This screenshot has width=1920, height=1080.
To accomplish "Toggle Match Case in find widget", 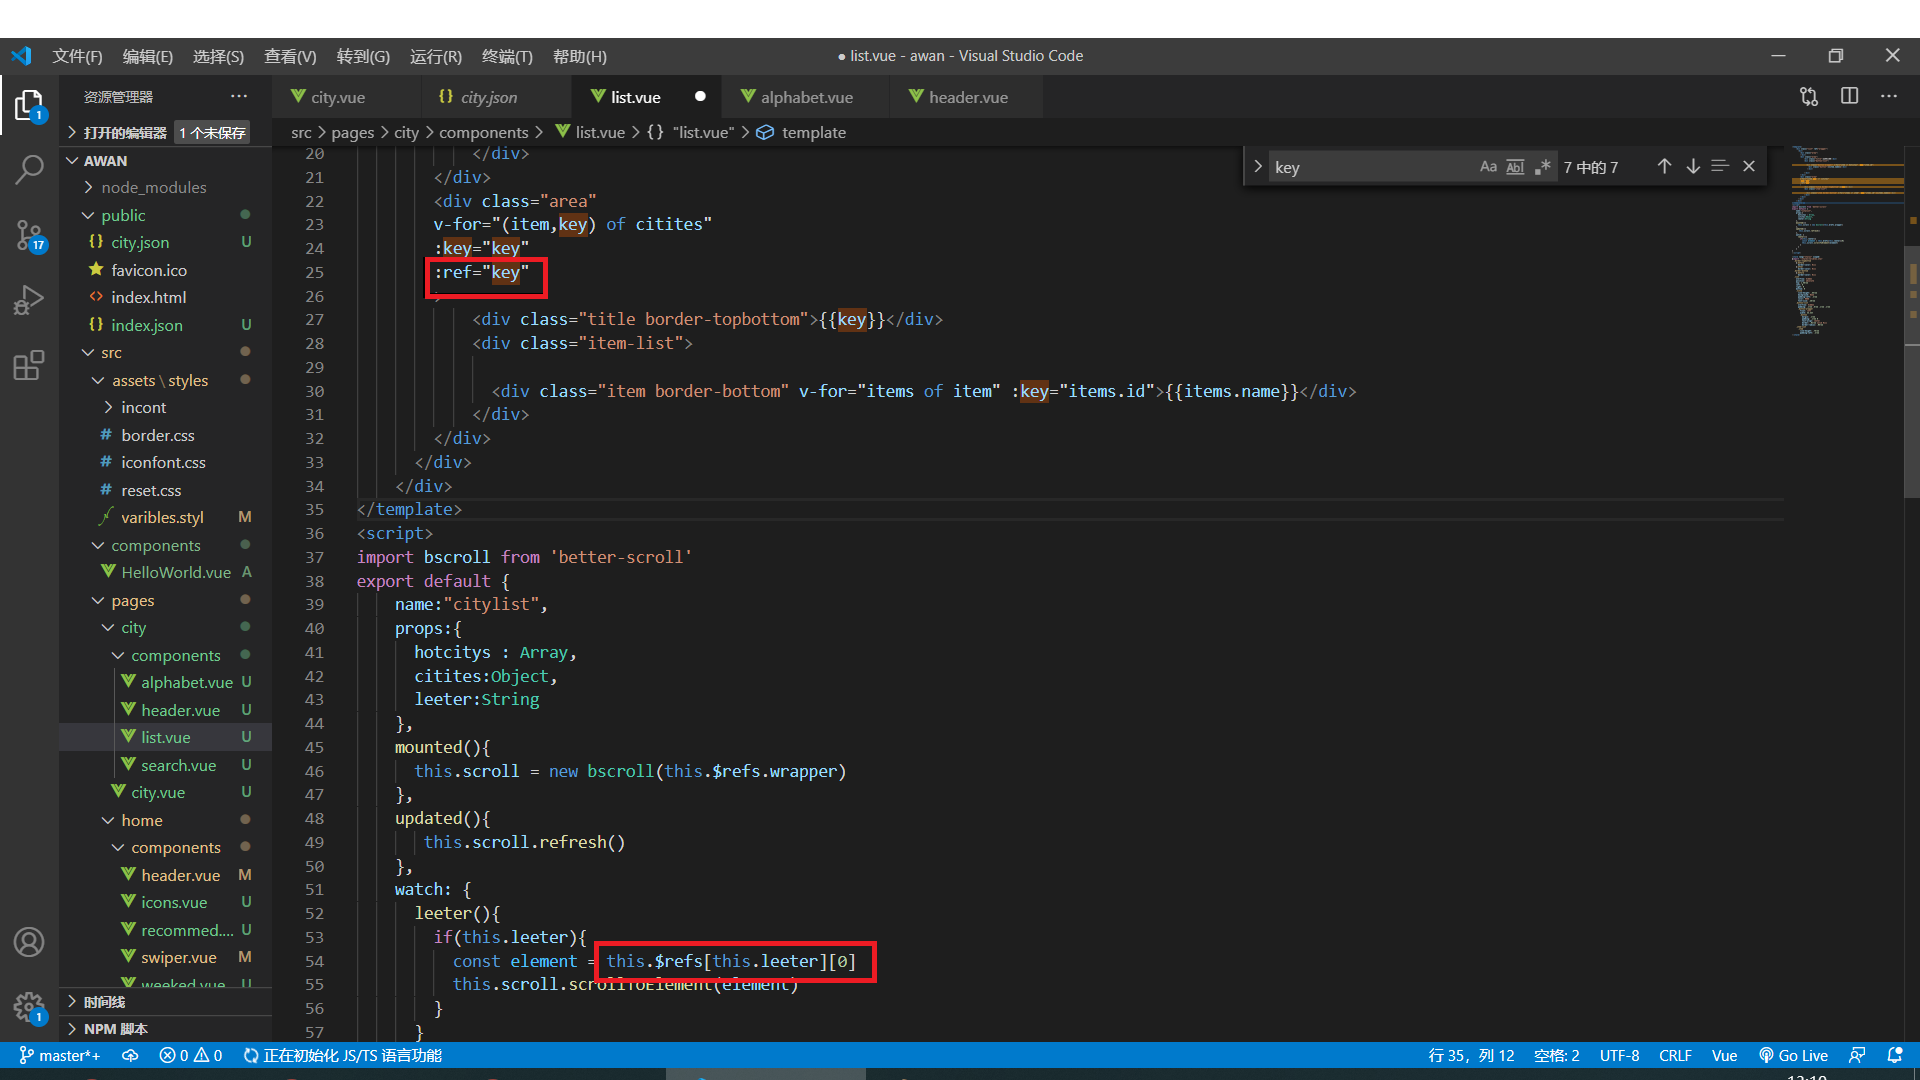I will click(1488, 167).
